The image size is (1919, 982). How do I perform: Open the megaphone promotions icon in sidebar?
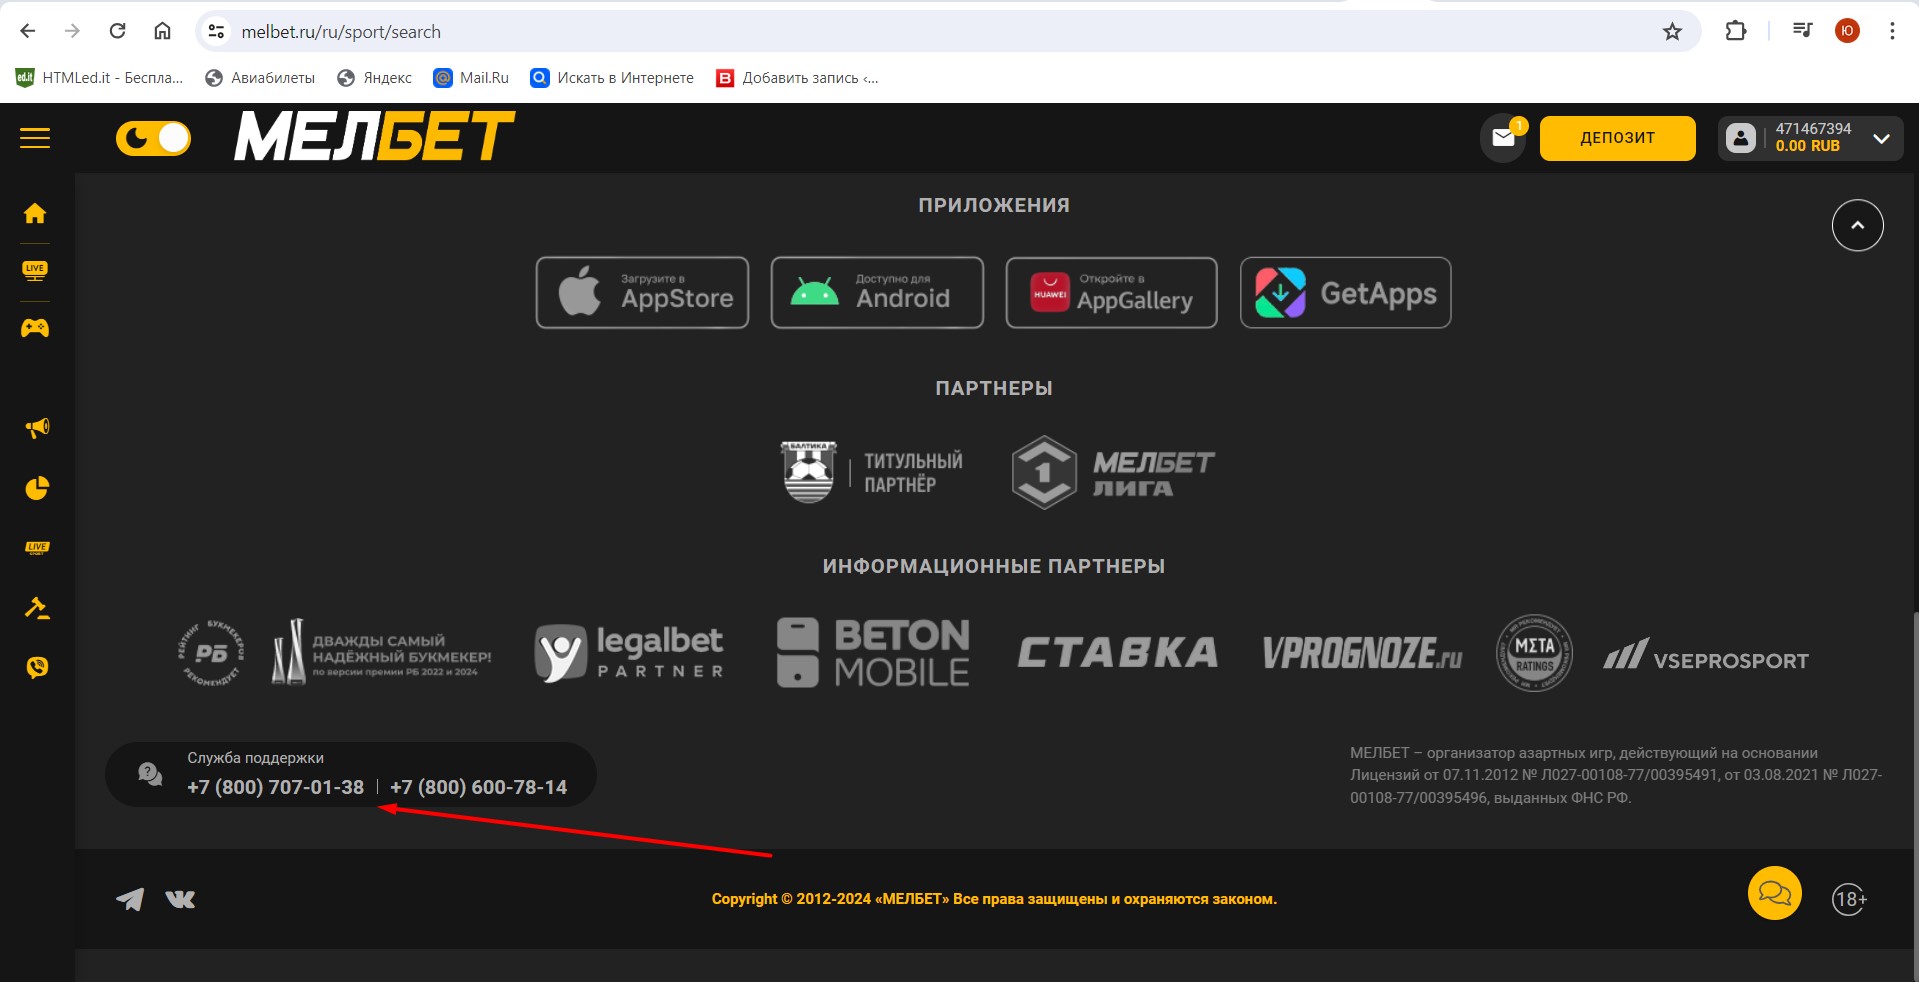coord(37,428)
